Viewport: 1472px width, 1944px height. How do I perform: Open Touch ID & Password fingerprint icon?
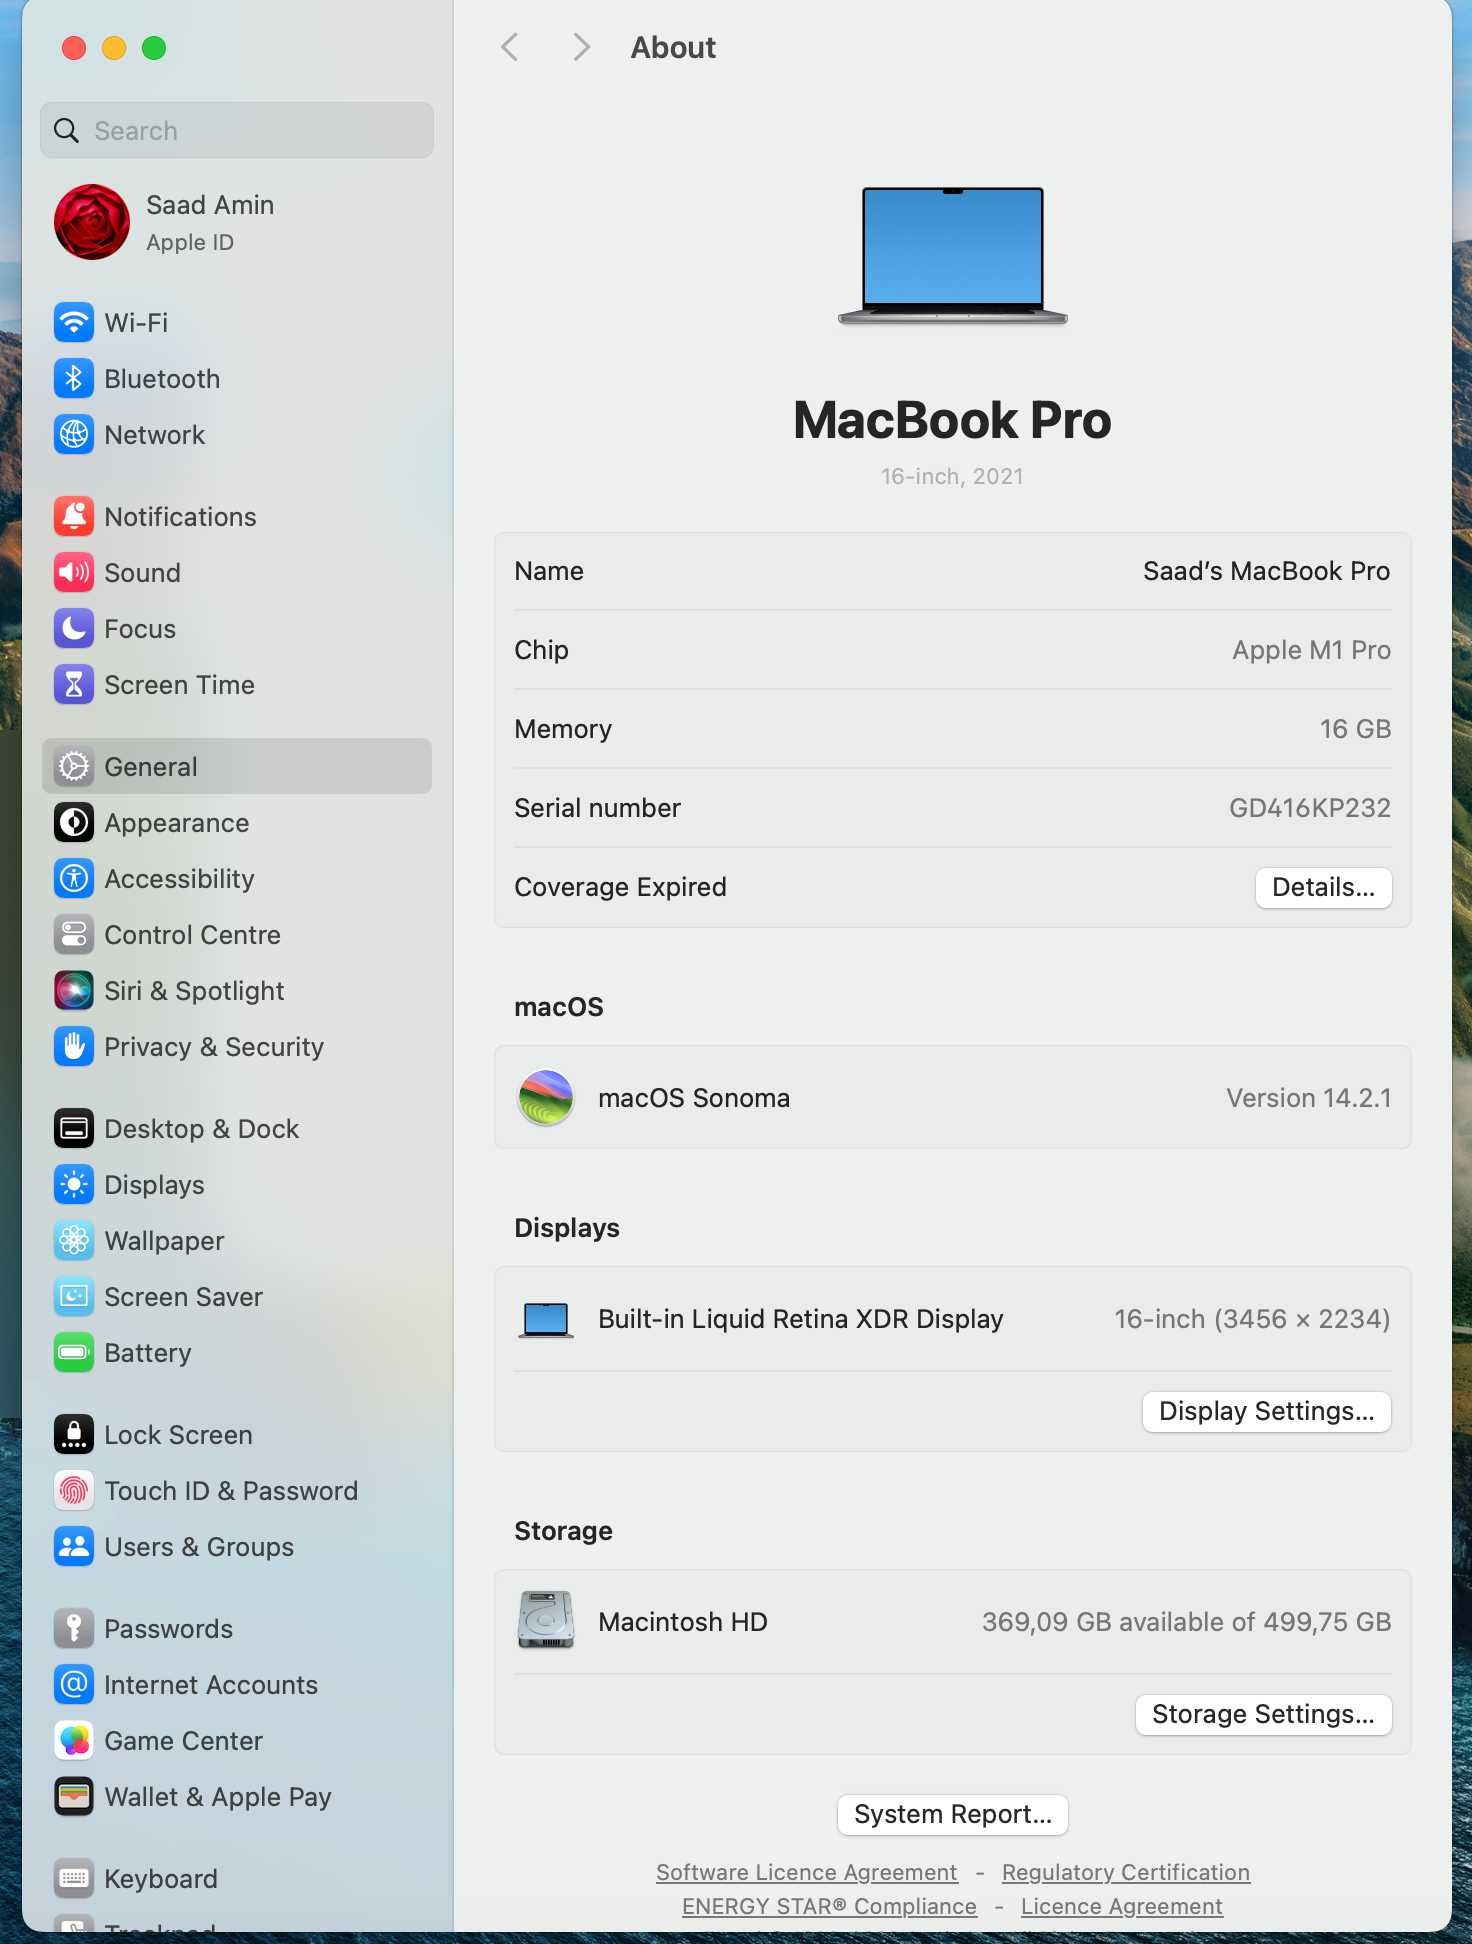coord(74,1491)
